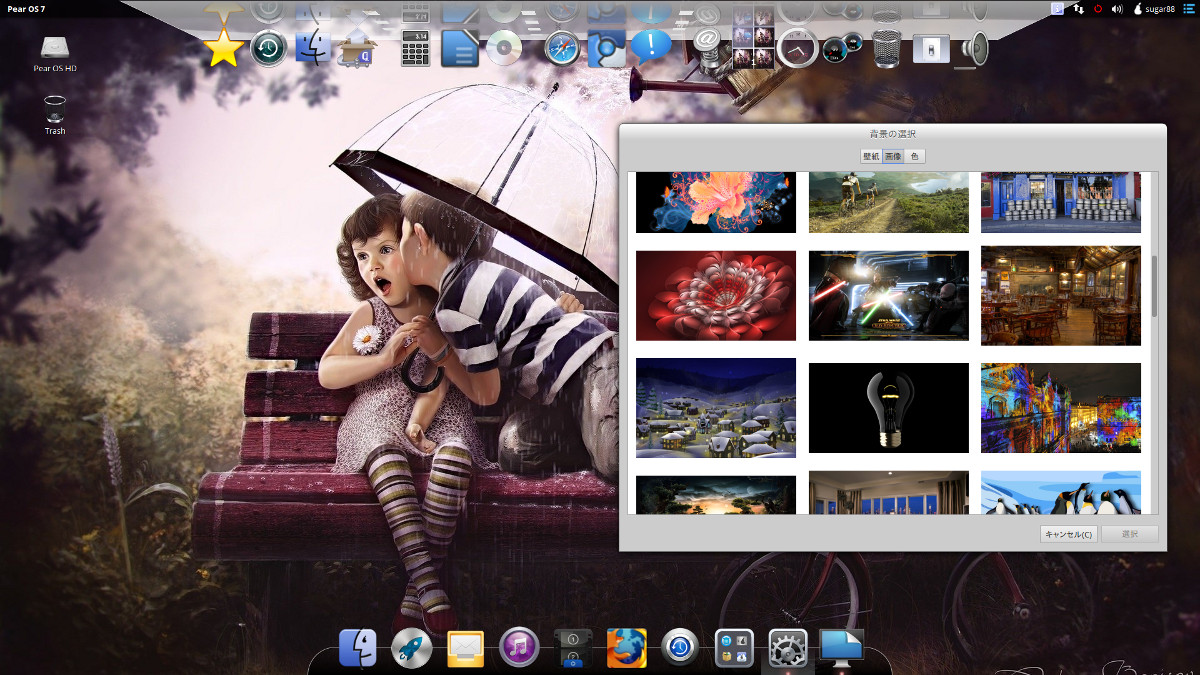Open the cardboard box package installer icon
The image size is (1200, 675).
click(x=356, y=48)
